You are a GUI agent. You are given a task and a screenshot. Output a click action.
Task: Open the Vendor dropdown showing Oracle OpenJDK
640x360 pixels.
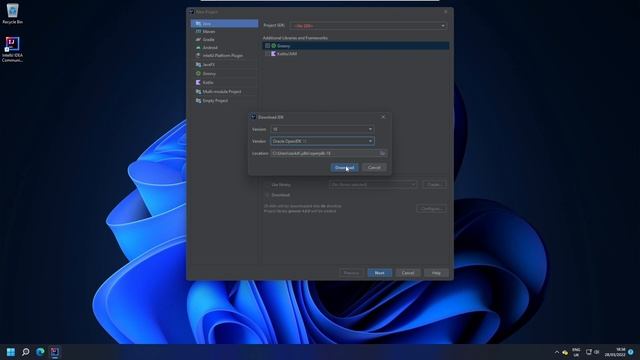click(322, 141)
